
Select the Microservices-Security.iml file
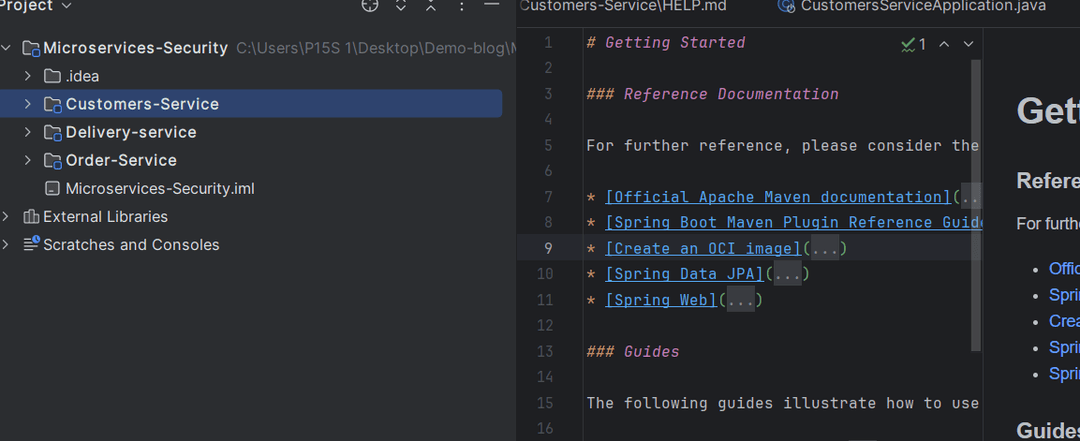tap(161, 189)
